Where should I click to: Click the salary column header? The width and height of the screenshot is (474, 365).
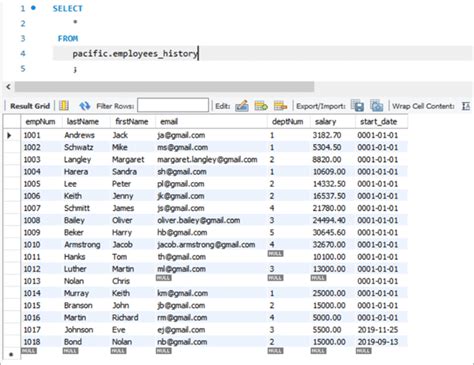pos(326,122)
